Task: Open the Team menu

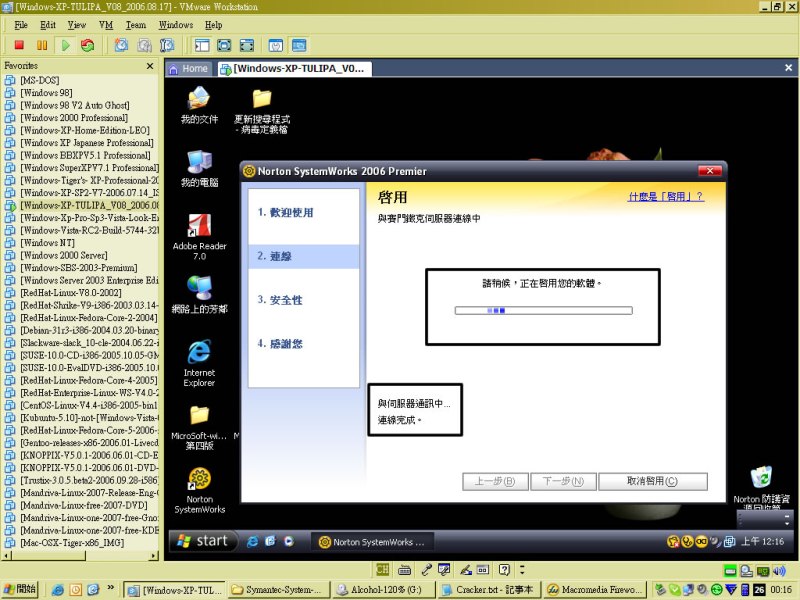Action: (136, 25)
